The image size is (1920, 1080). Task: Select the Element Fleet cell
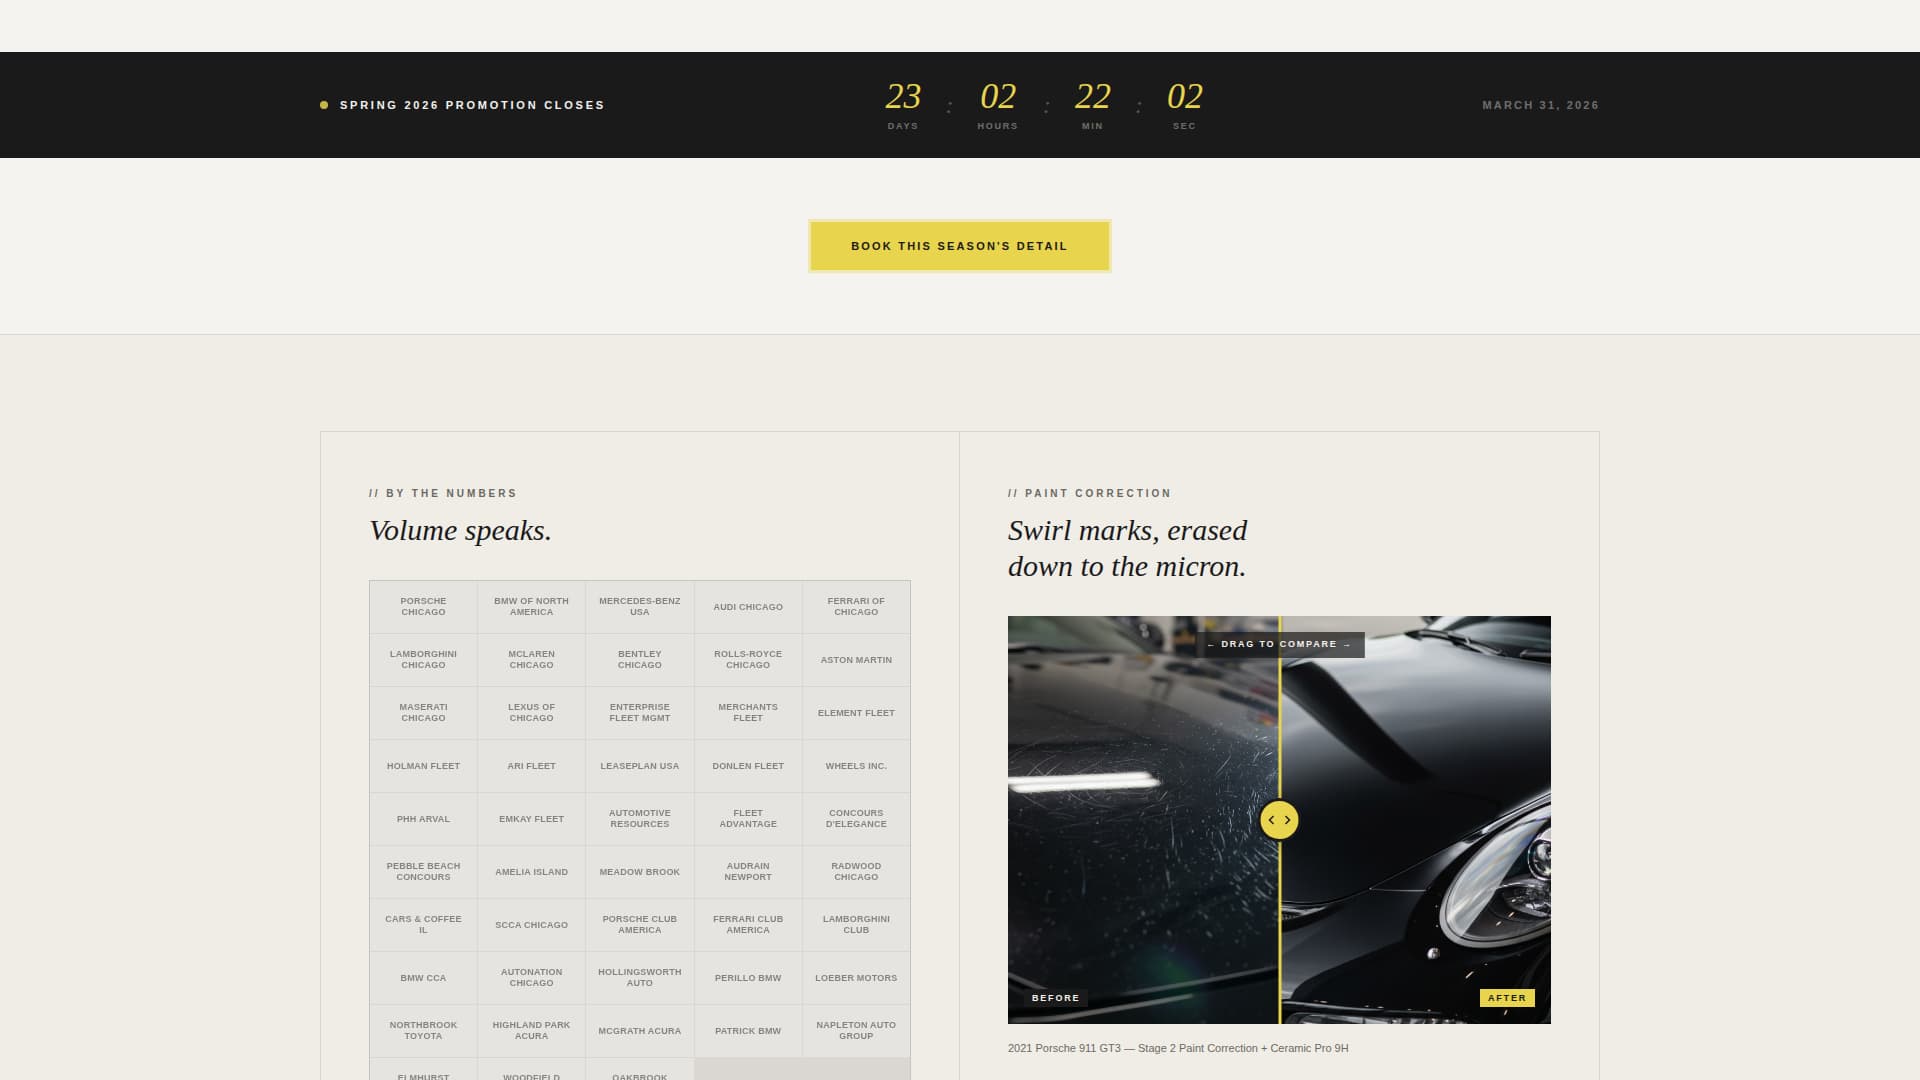click(x=856, y=713)
